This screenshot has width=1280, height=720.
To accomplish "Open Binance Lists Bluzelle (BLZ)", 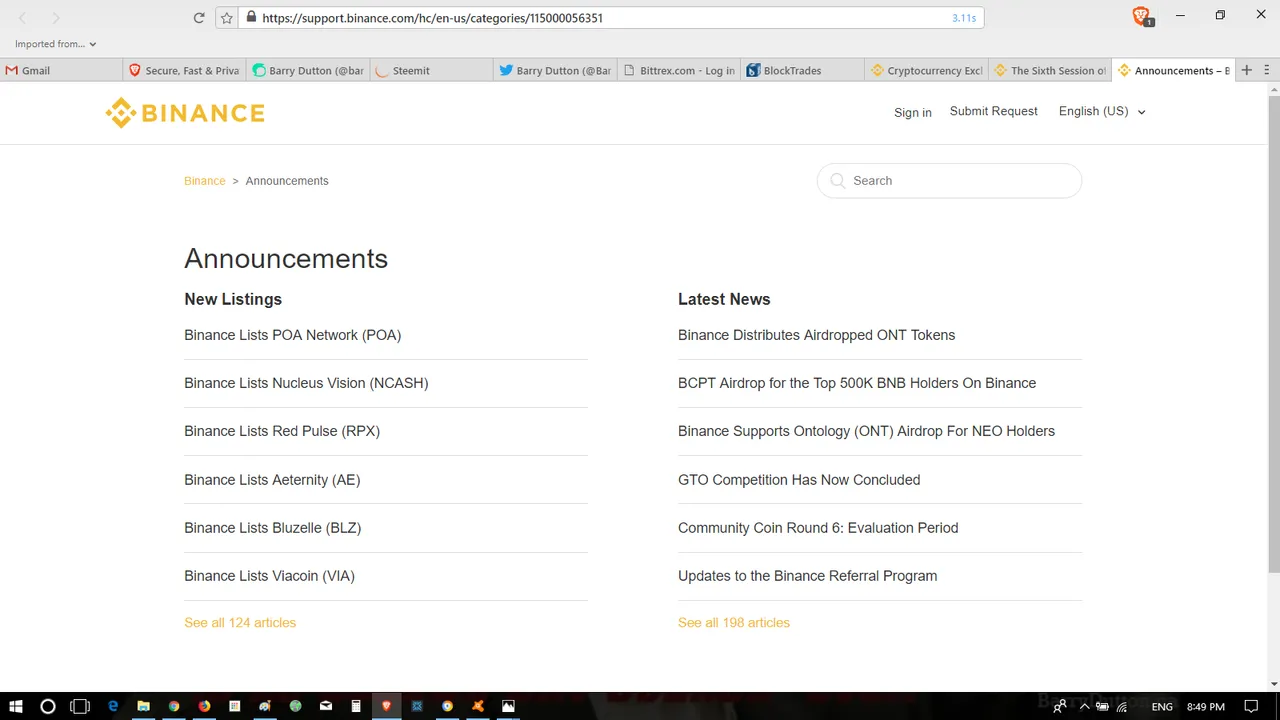I will point(273,528).
